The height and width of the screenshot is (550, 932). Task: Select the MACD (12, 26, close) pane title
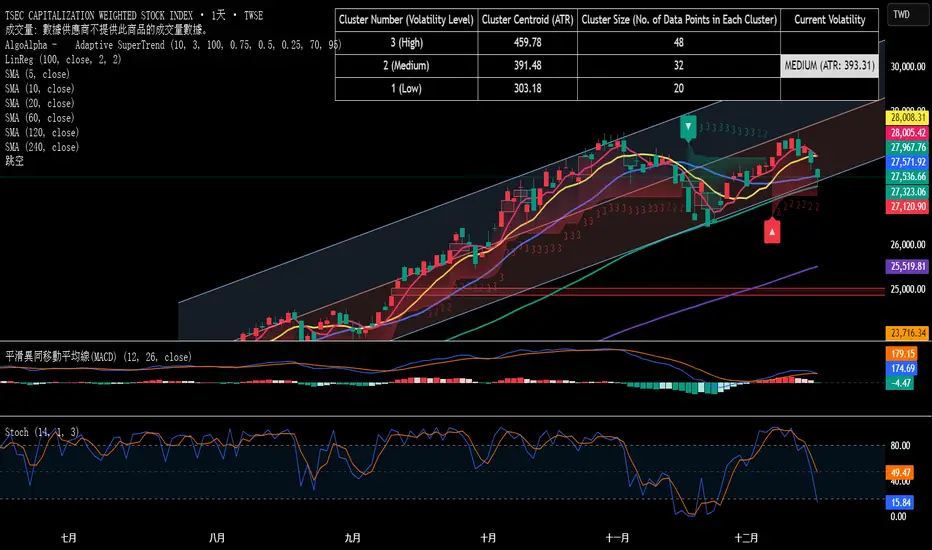coord(112,356)
